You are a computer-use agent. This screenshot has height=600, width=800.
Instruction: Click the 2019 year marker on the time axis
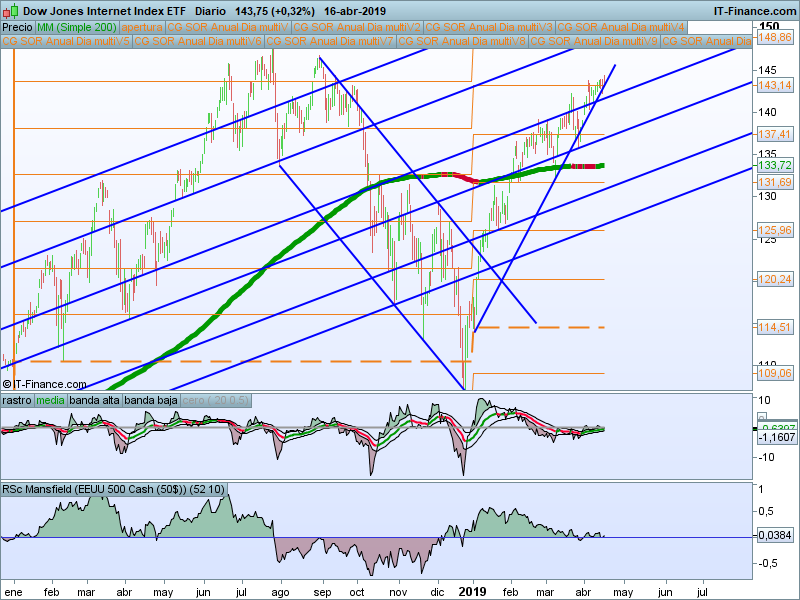(472, 592)
